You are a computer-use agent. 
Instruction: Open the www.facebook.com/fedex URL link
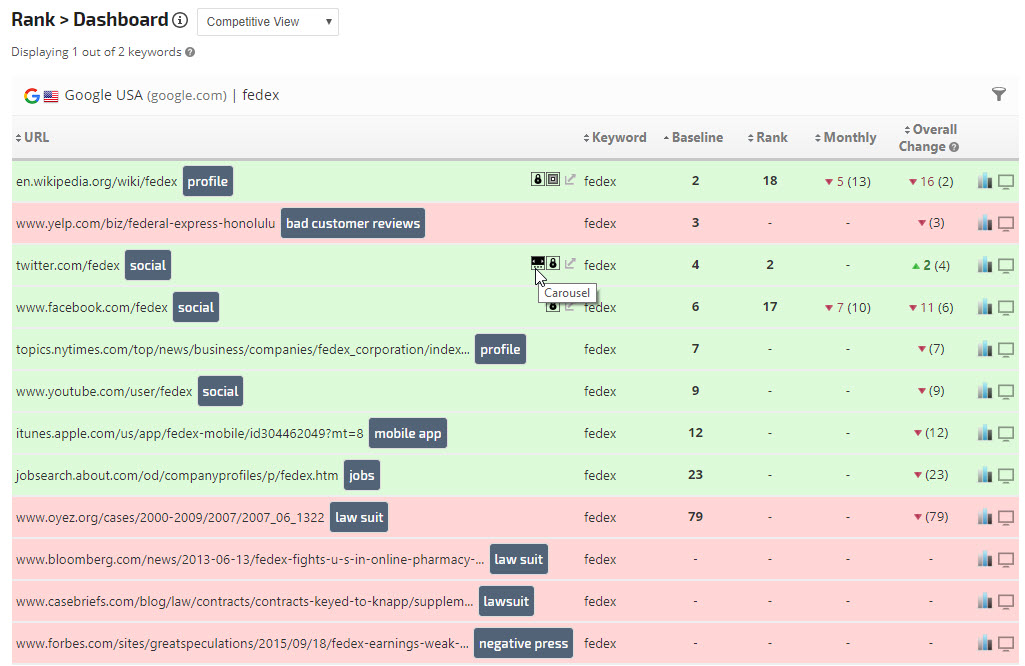pyautogui.click(x=92, y=307)
